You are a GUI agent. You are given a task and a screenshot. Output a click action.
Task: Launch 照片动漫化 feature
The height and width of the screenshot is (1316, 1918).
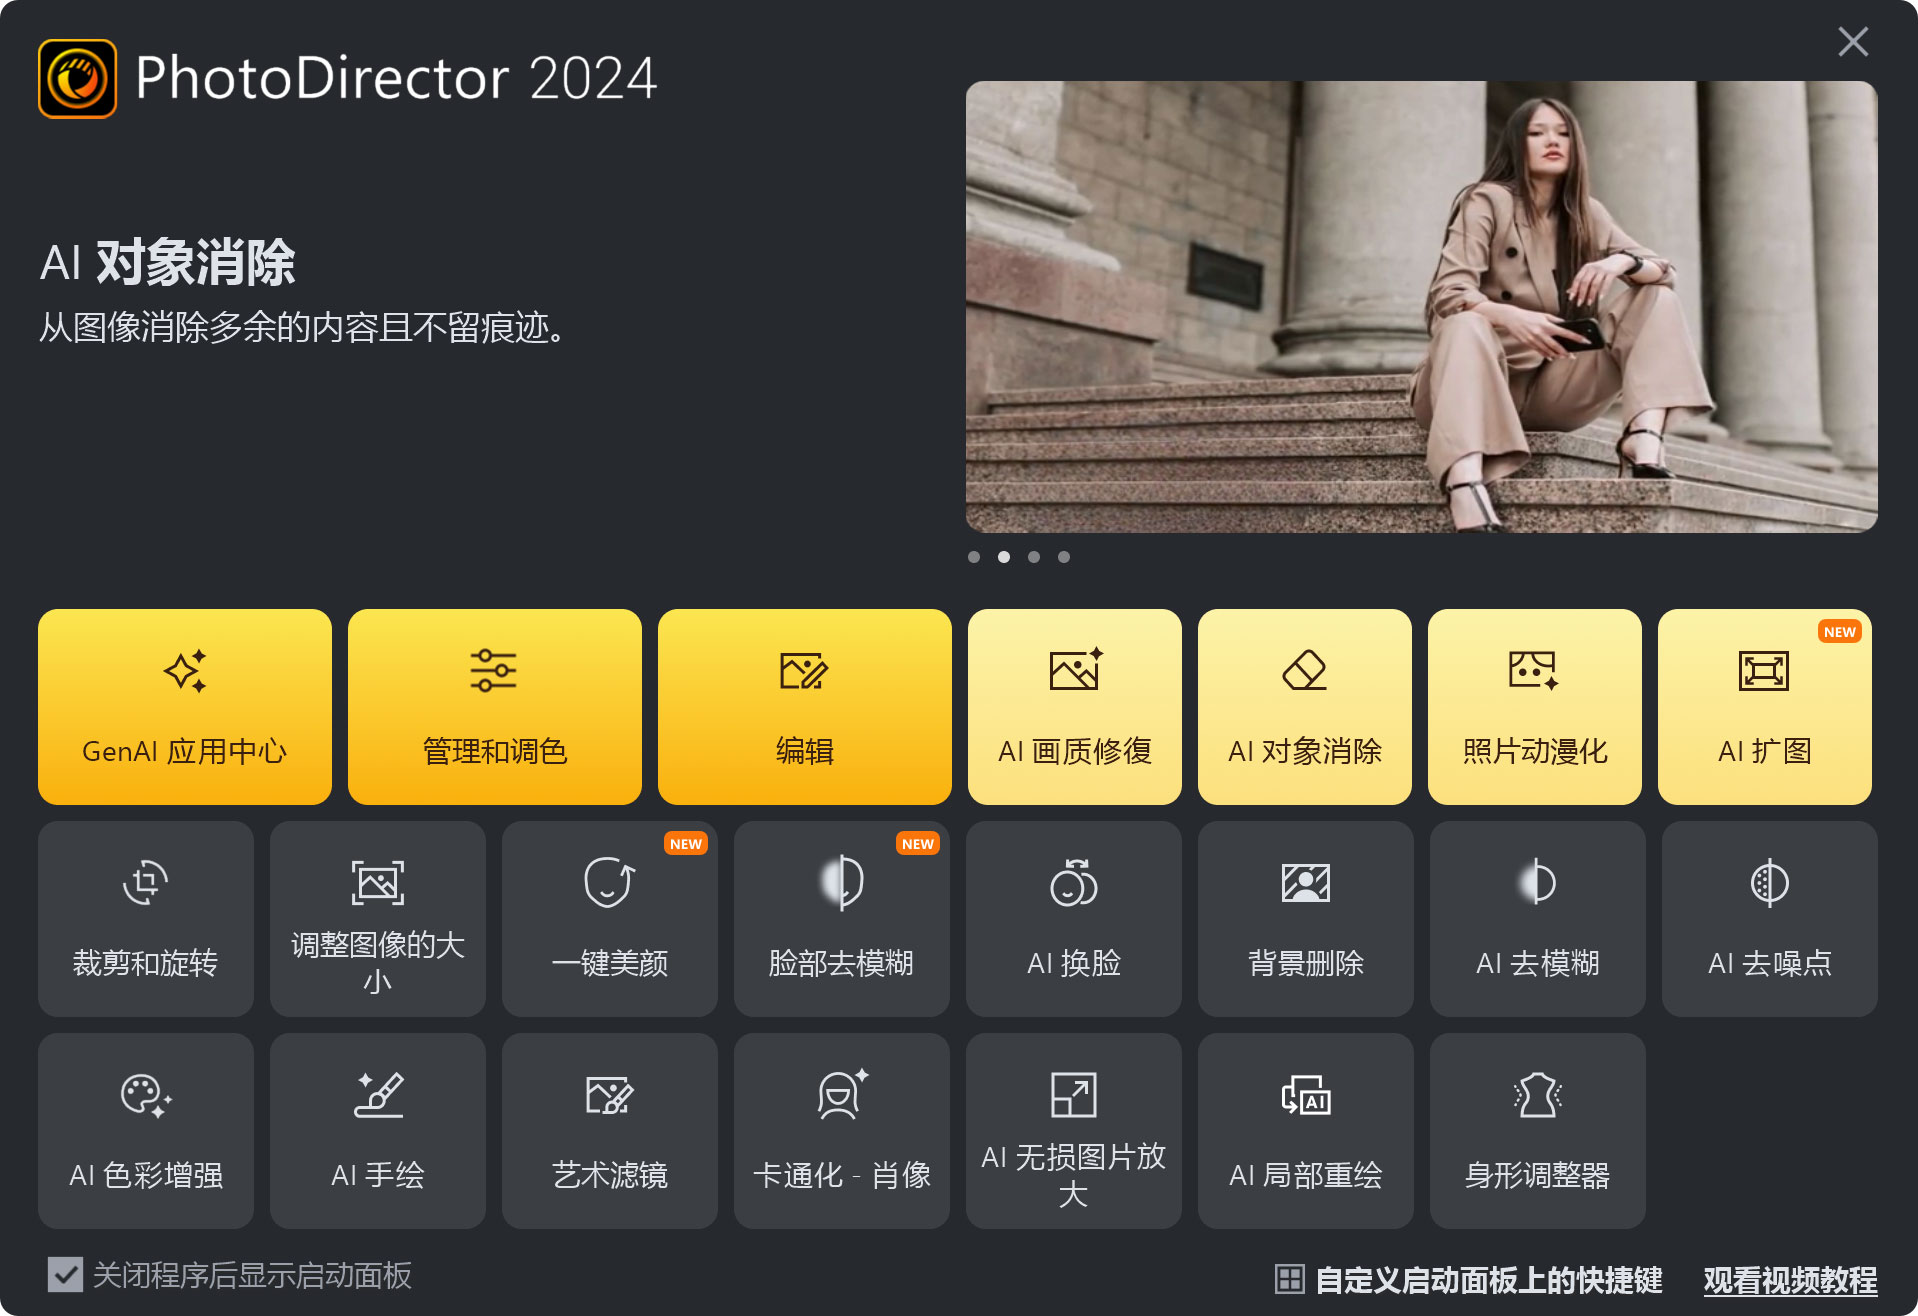(1535, 707)
